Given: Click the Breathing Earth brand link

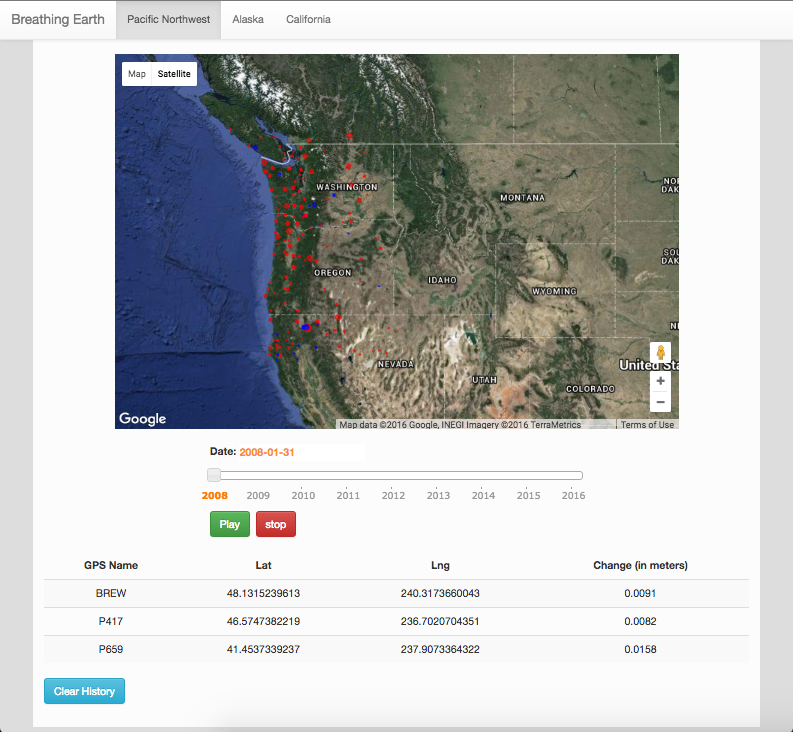Looking at the screenshot, I should (x=58, y=19).
